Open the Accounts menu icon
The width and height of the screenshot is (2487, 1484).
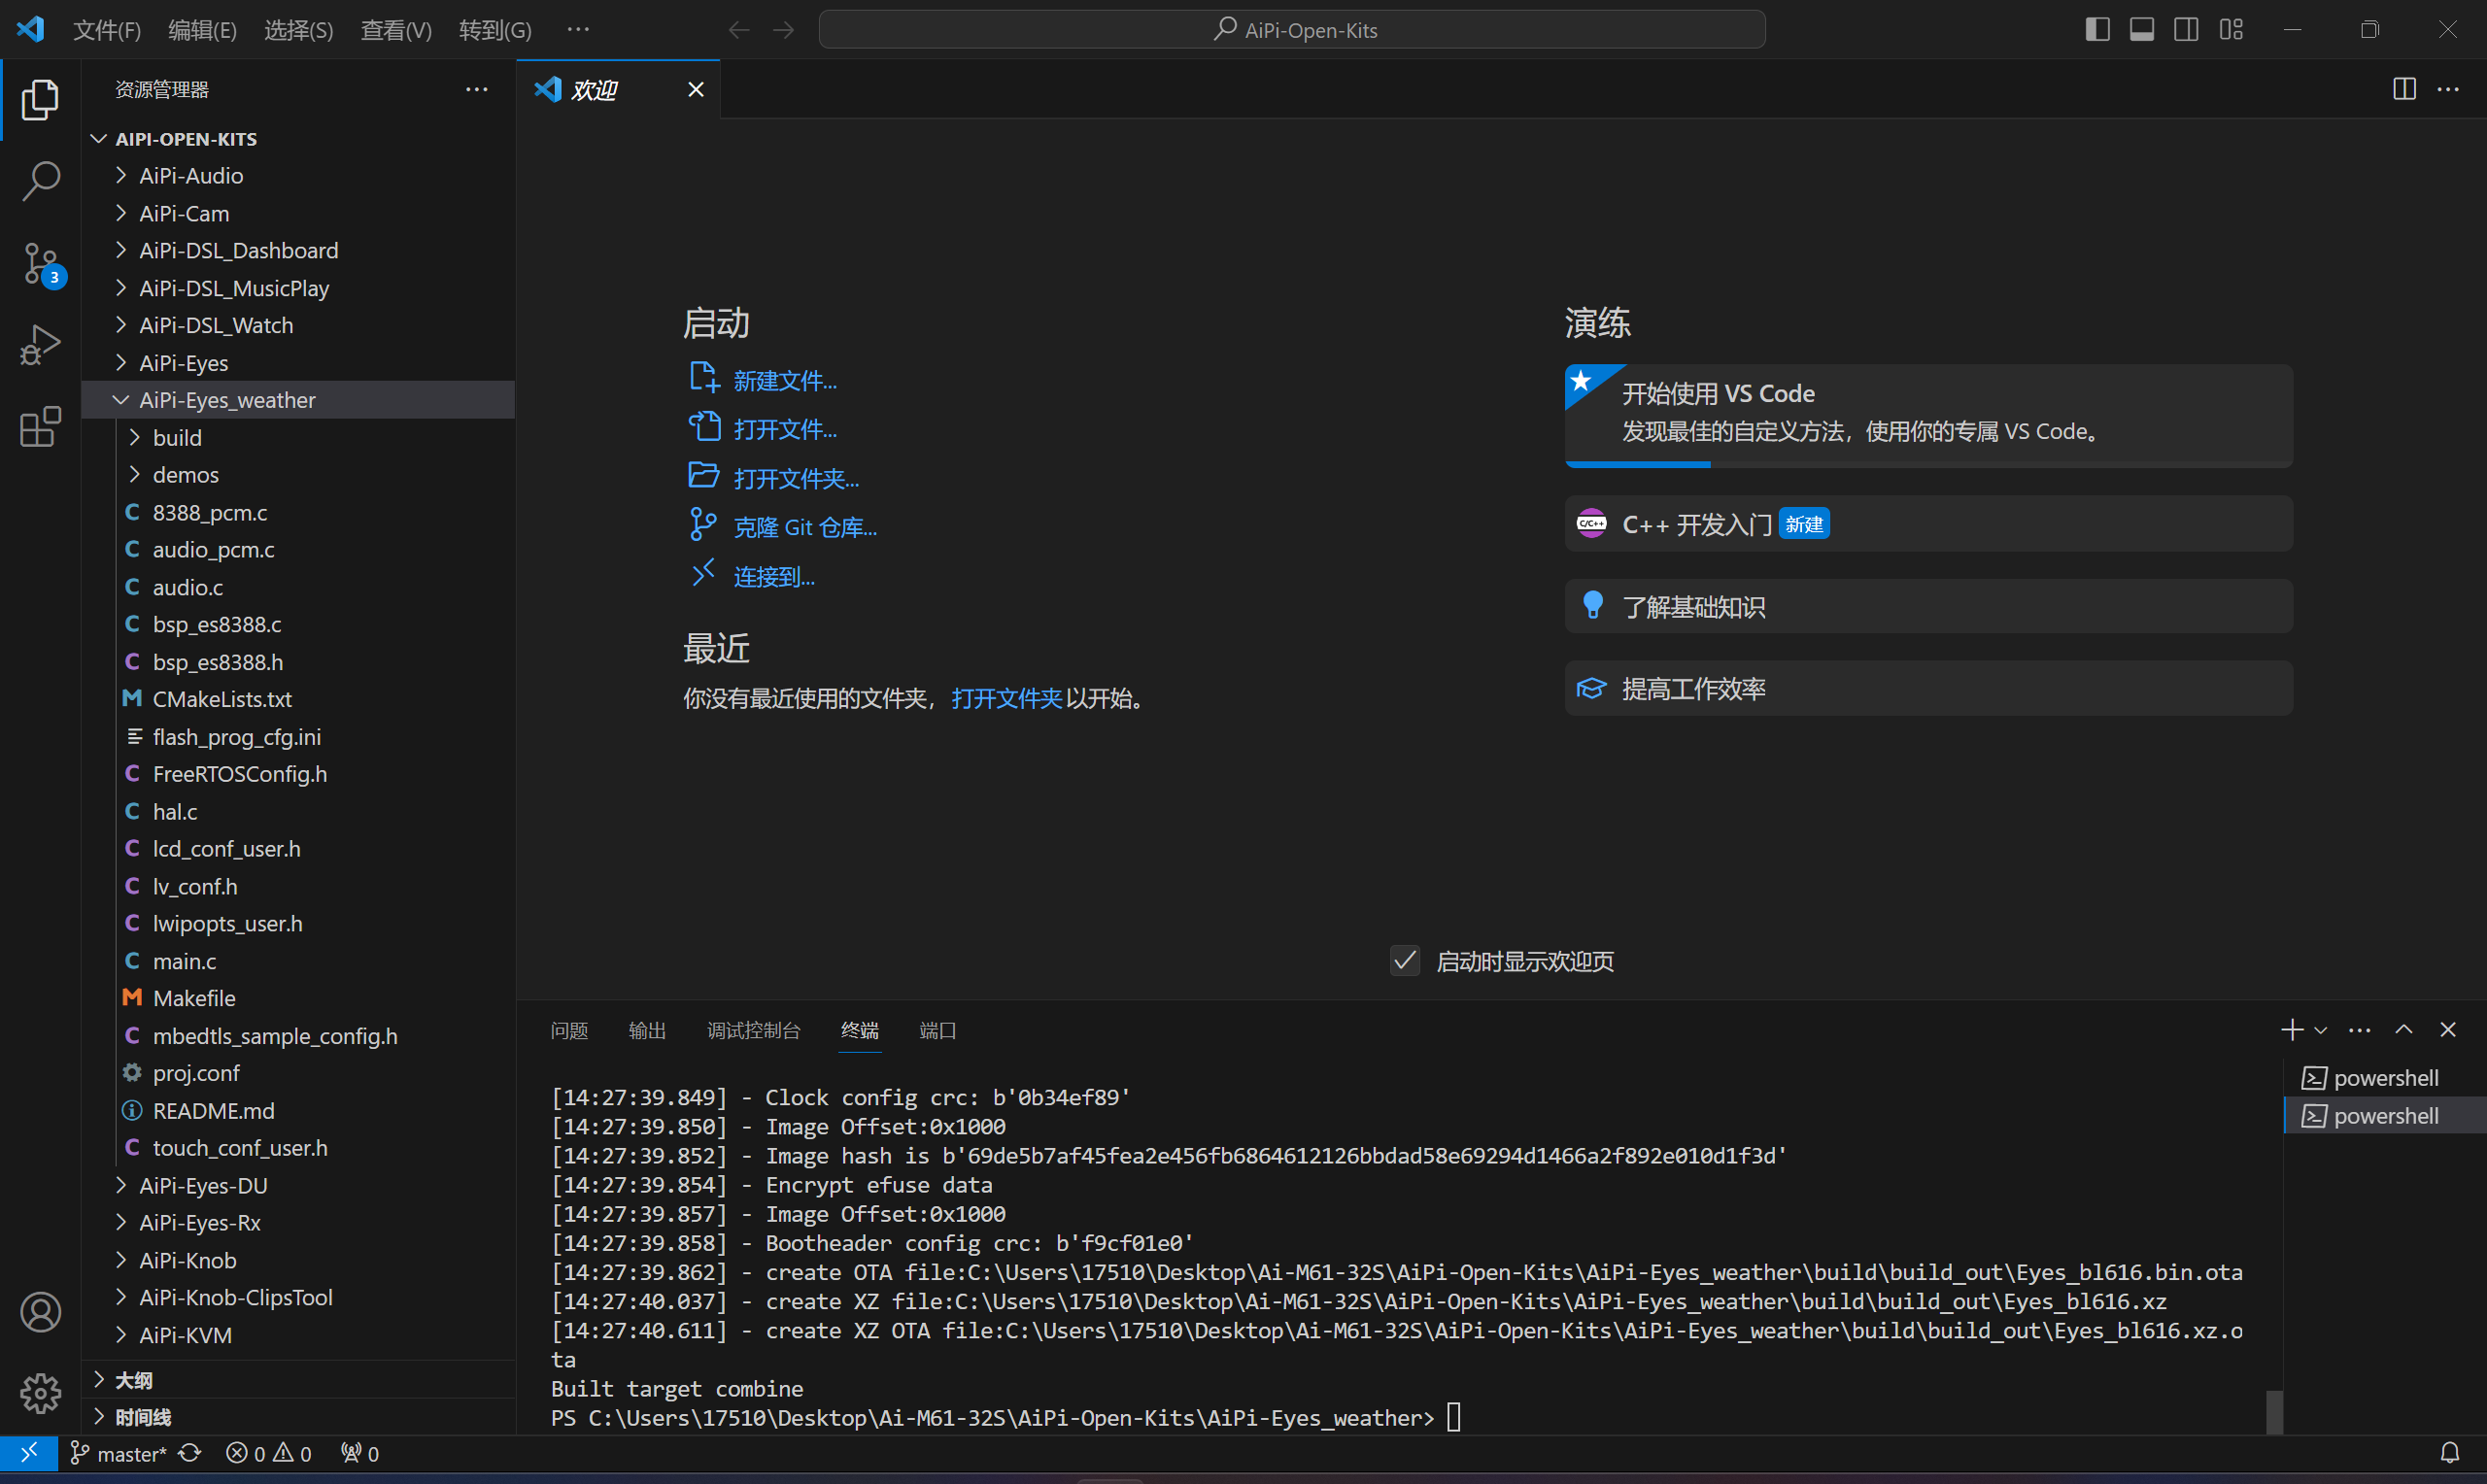pyautogui.click(x=40, y=1311)
